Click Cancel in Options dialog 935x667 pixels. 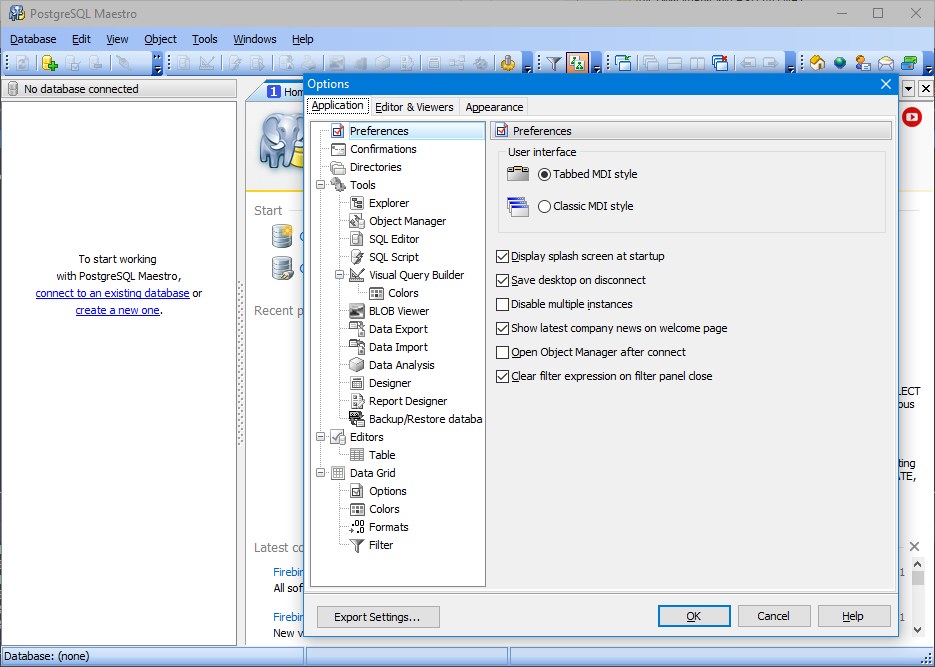(774, 616)
